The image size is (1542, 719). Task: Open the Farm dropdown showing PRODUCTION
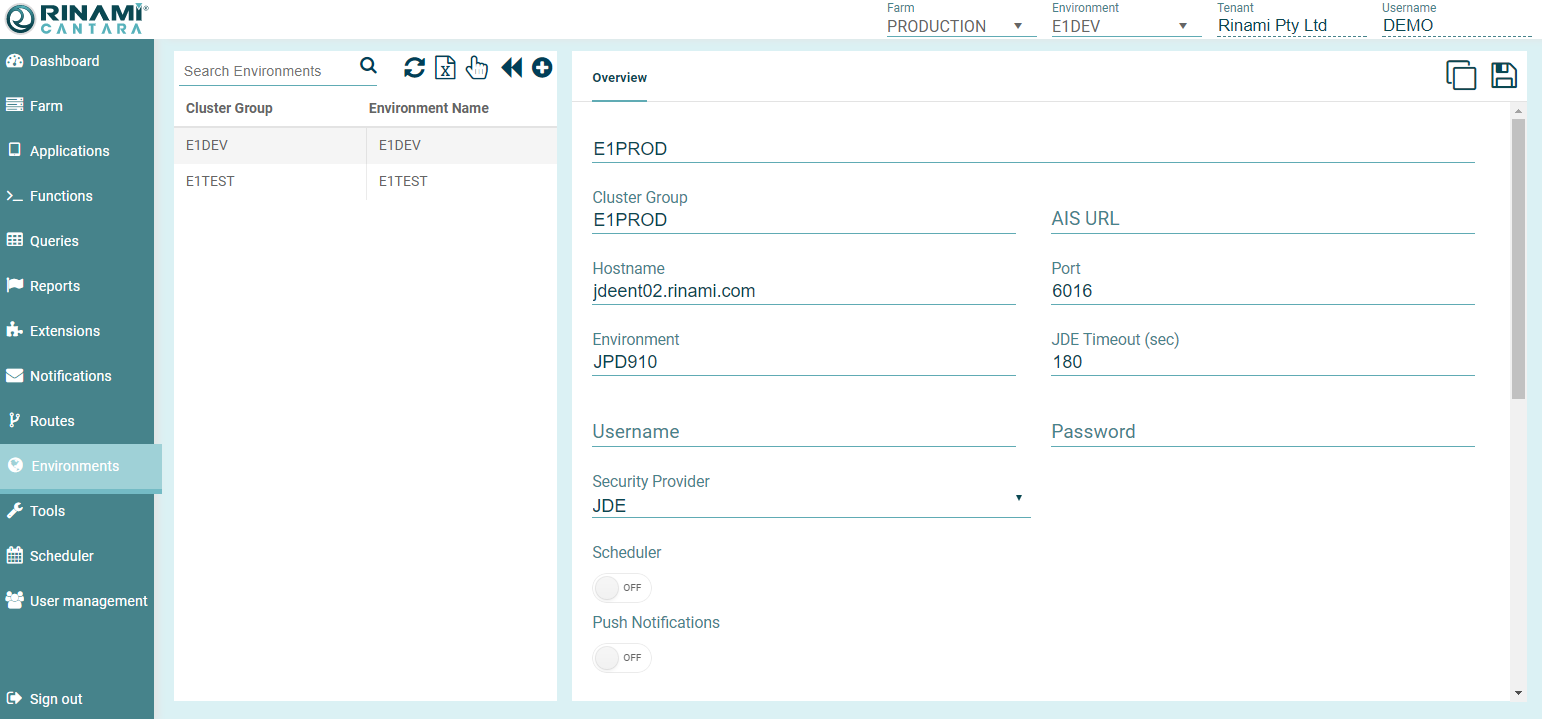[960, 26]
